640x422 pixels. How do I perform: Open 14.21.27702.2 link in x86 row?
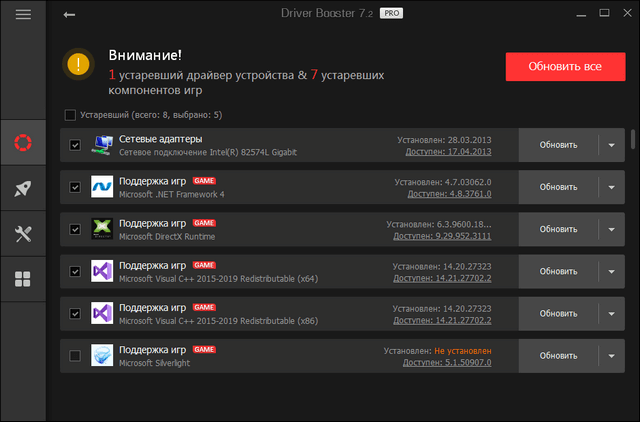click(442, 320)
